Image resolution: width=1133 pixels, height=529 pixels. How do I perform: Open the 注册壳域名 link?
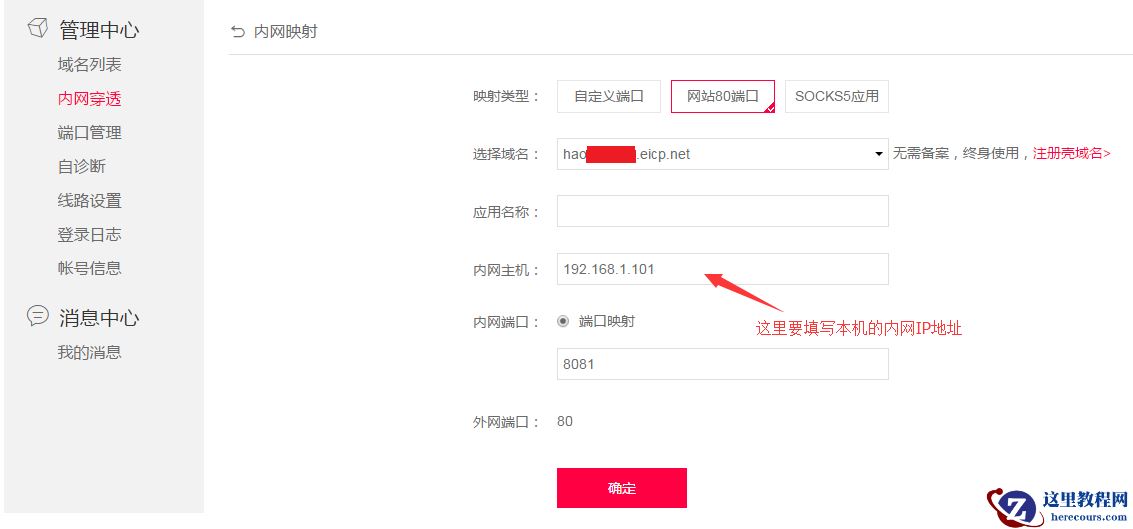[x=1072, y=153]
